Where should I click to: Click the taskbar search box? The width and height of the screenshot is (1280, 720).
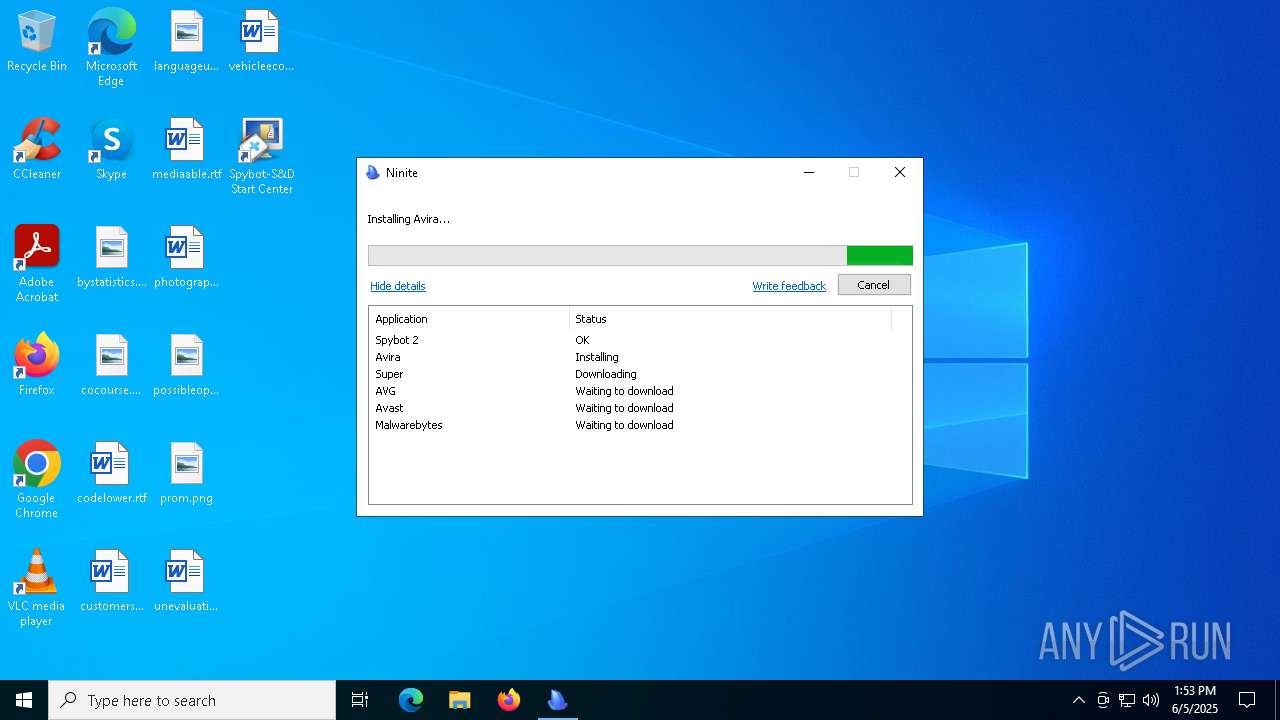(192, 700)
